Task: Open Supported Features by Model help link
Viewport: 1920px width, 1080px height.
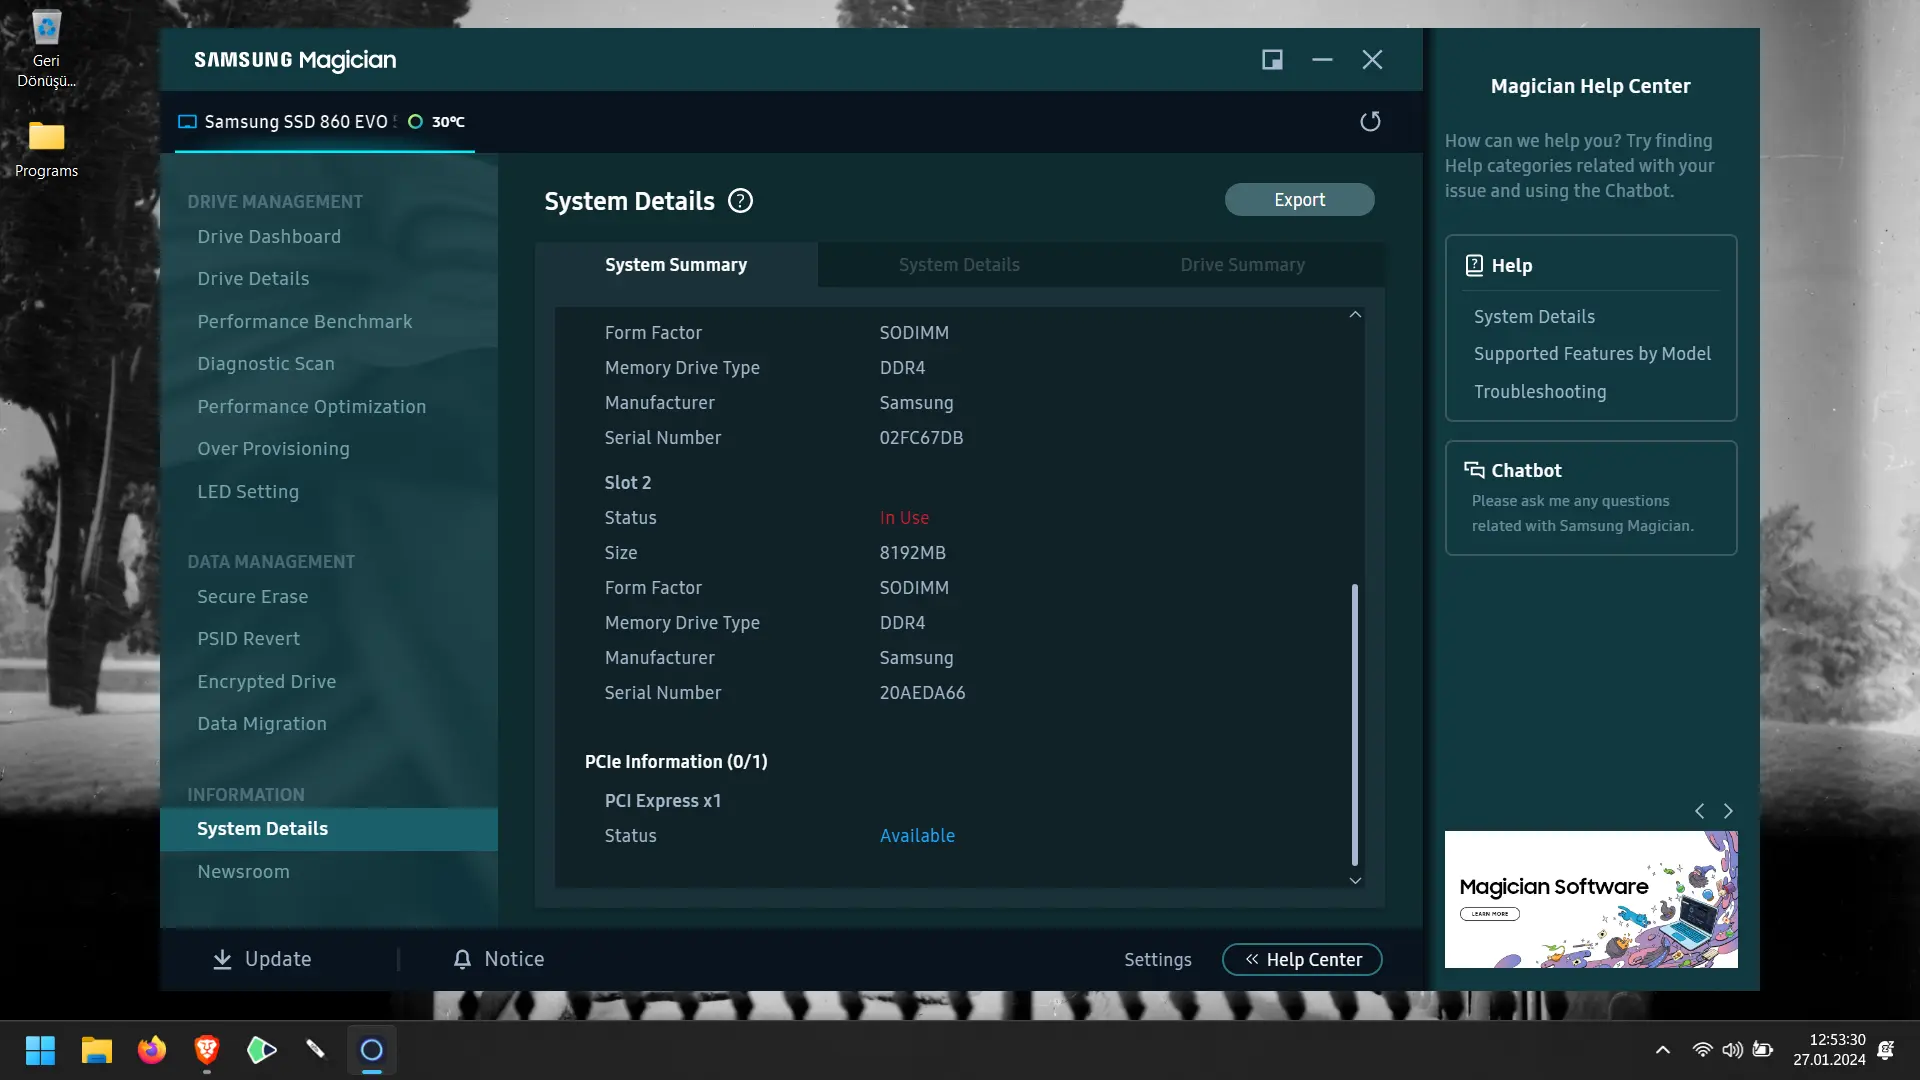Action: (x=1592, y=354)
